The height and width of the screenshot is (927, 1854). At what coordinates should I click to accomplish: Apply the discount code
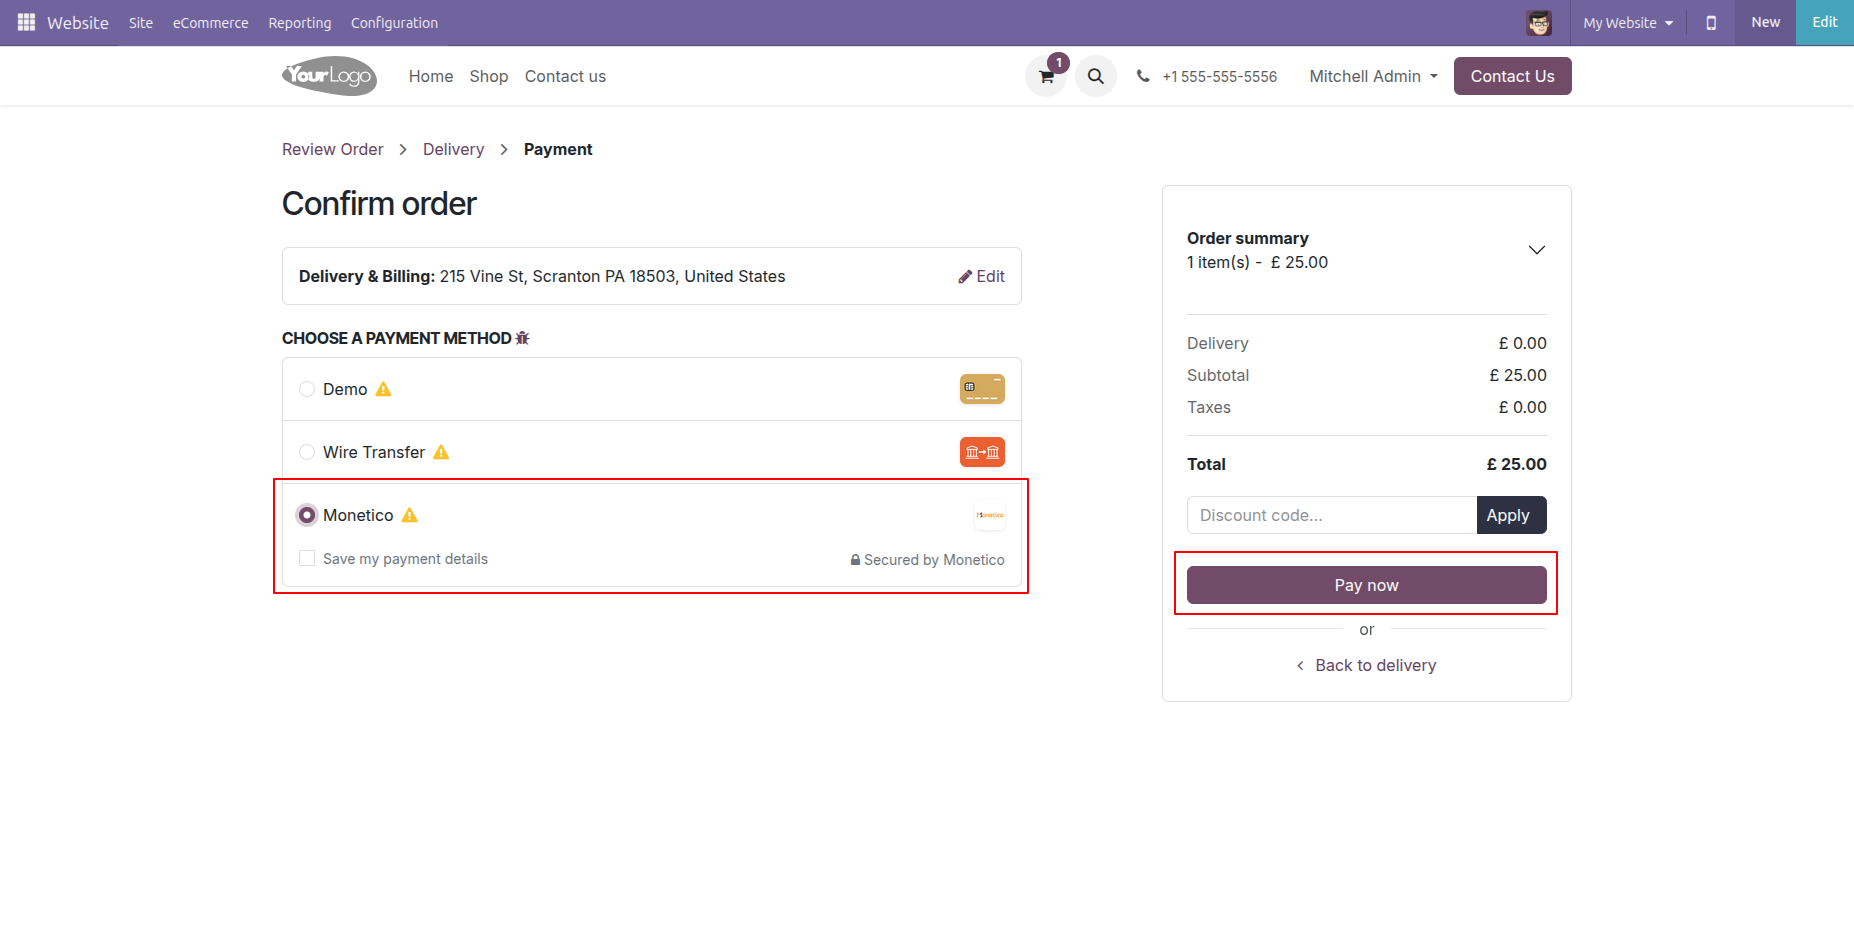[1511, 515]
